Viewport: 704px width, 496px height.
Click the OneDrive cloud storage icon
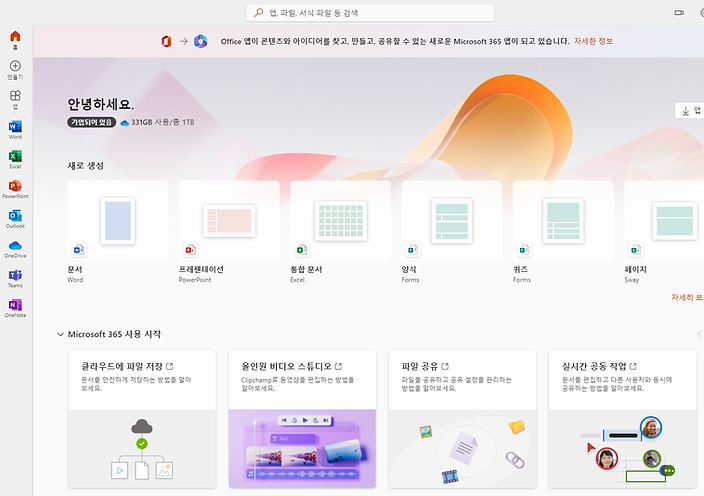point(125,123)
